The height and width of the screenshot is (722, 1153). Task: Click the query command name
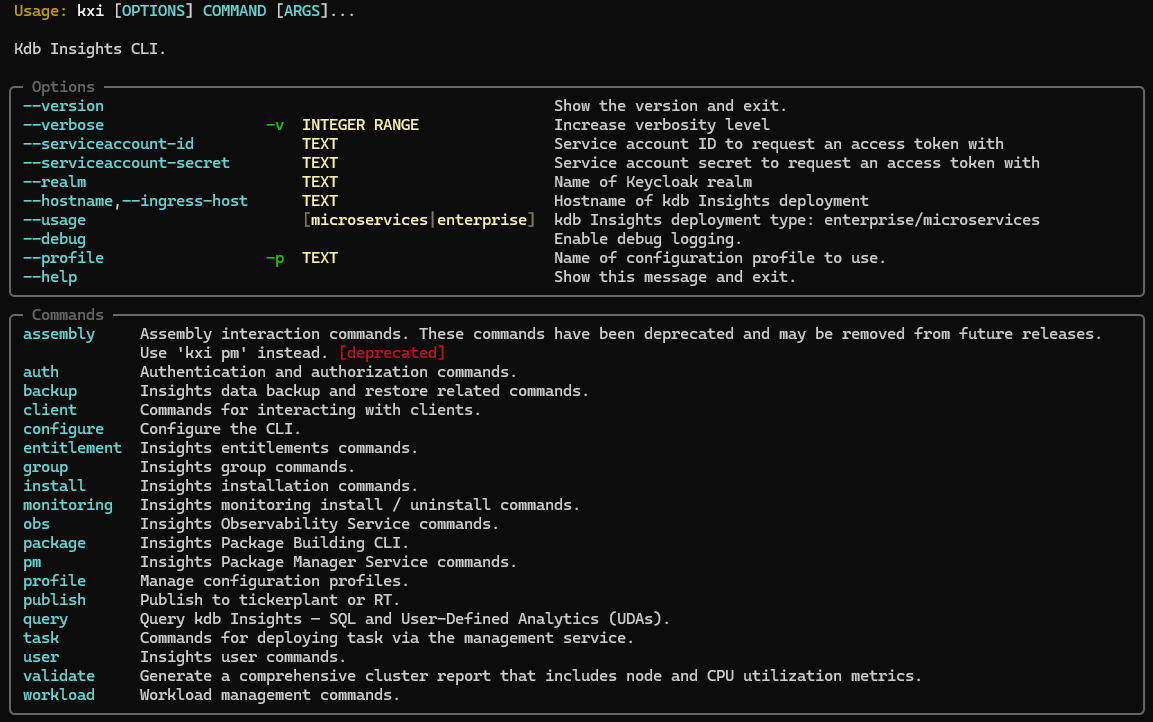[x=46, y=620]
